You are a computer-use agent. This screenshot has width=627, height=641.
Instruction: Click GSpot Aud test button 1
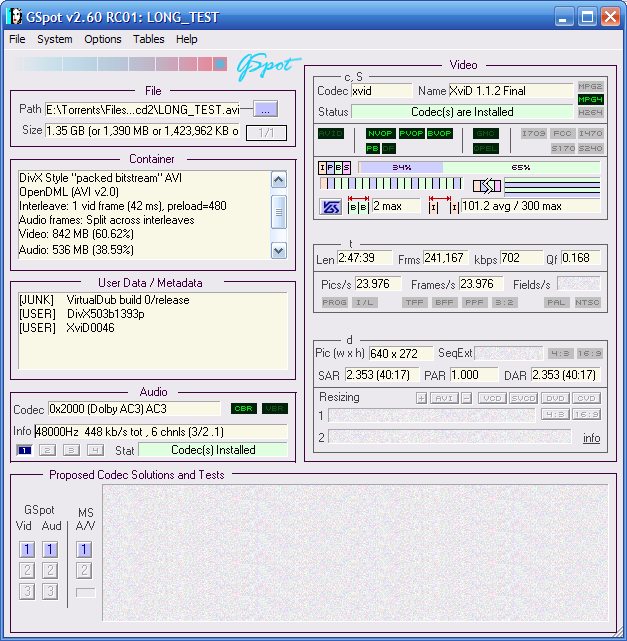click(50, 549)
